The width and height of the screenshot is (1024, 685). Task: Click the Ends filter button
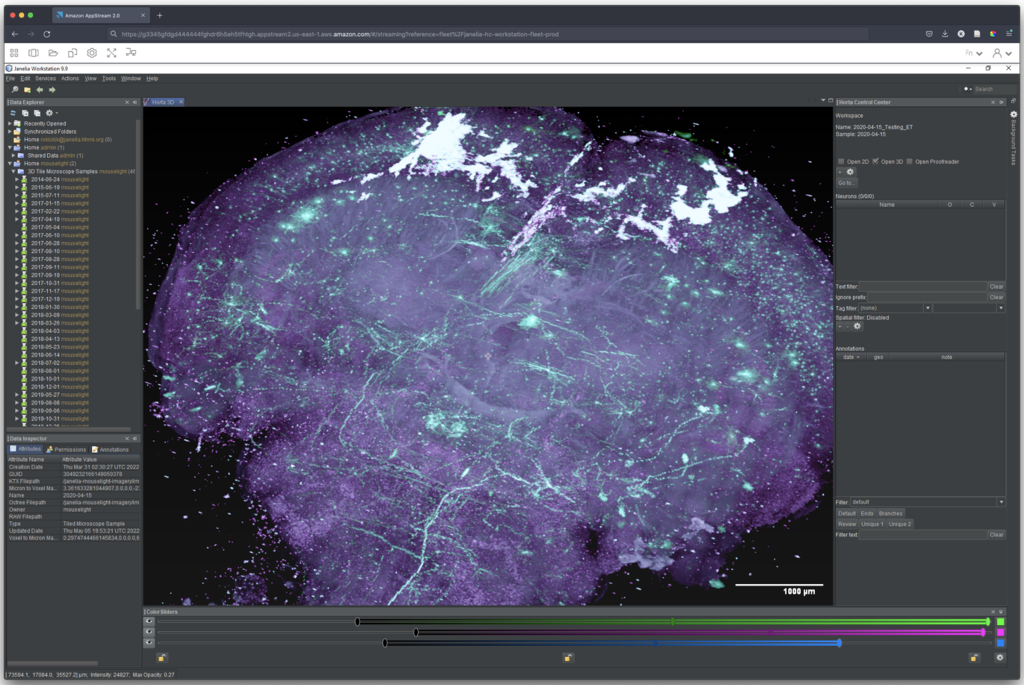click(867, 513)
